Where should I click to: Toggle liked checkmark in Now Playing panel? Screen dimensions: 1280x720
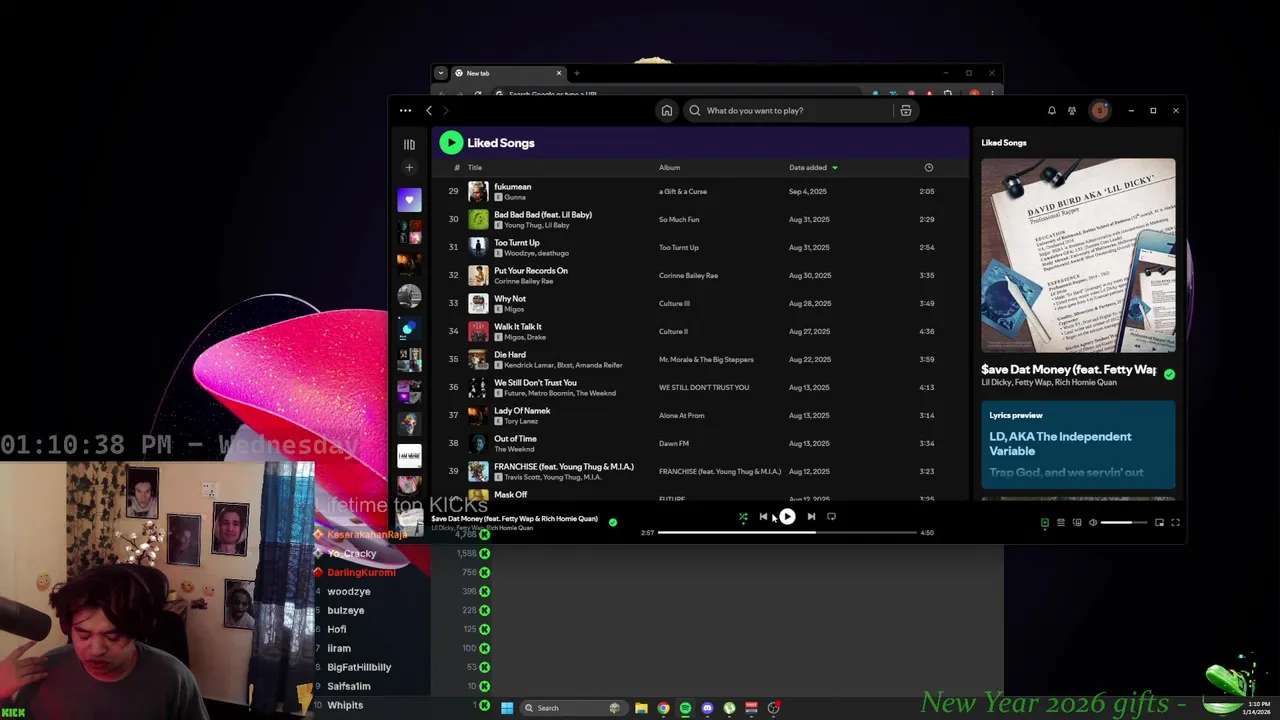[1169, 374]
